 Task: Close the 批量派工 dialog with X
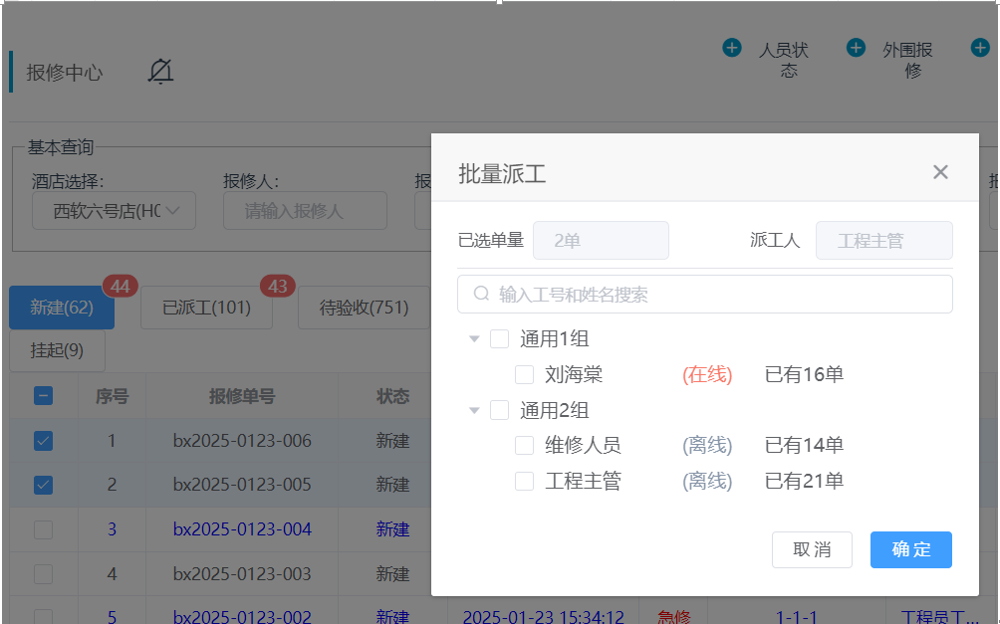coord(940,172)
